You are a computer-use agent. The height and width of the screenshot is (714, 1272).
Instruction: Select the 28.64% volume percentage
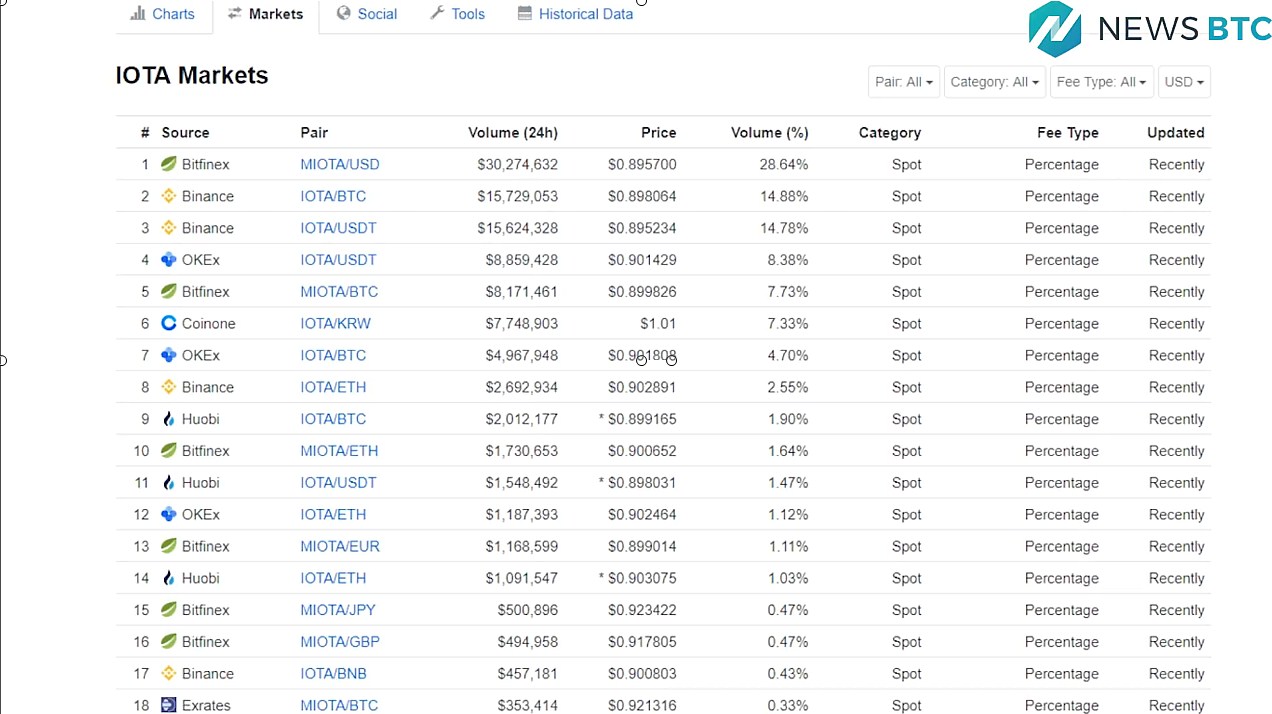(784, 164)
